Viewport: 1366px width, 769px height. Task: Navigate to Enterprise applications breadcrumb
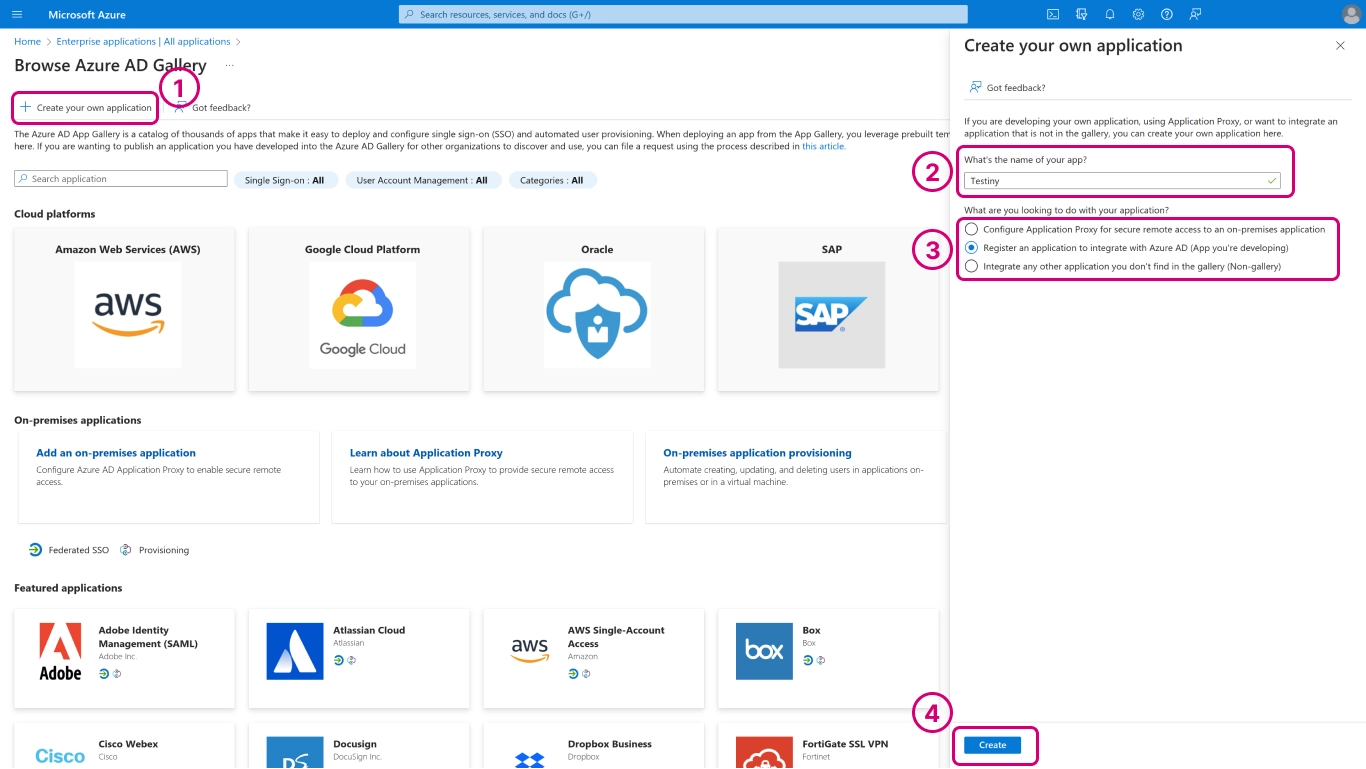coord(143,42)
